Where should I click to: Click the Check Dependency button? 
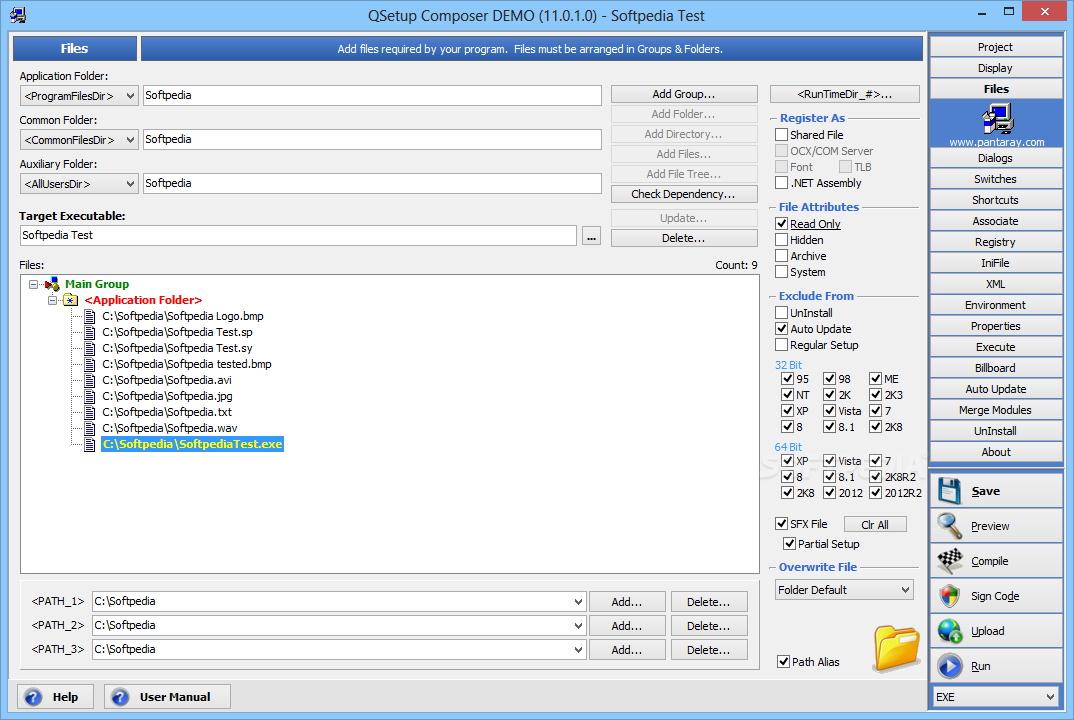click(684, 194)
